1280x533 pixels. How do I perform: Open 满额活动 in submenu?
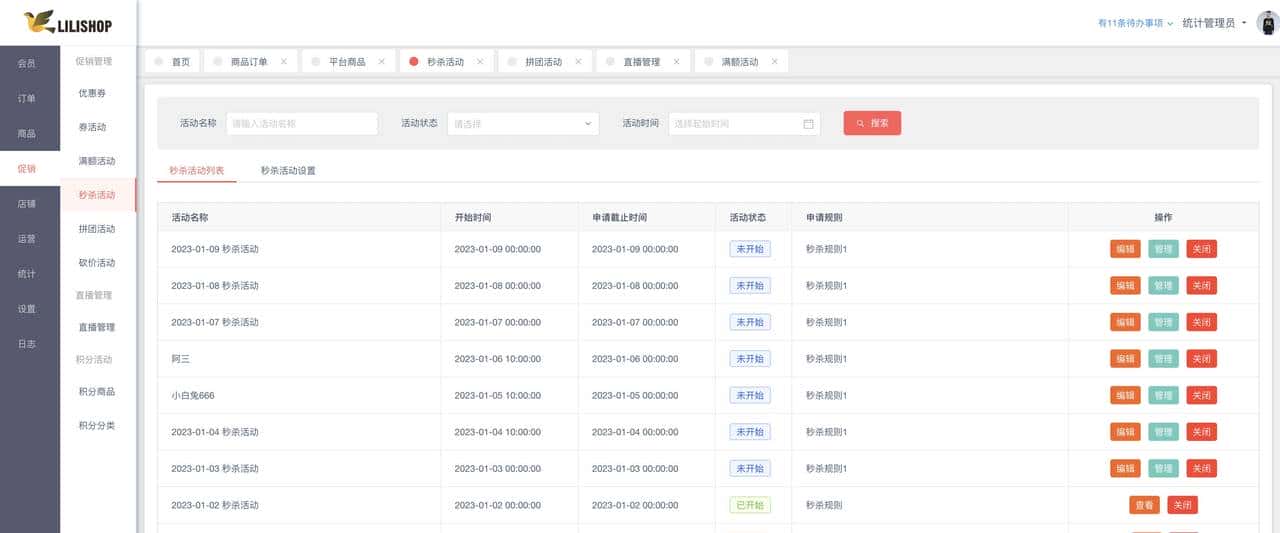[x=98, y=161]
